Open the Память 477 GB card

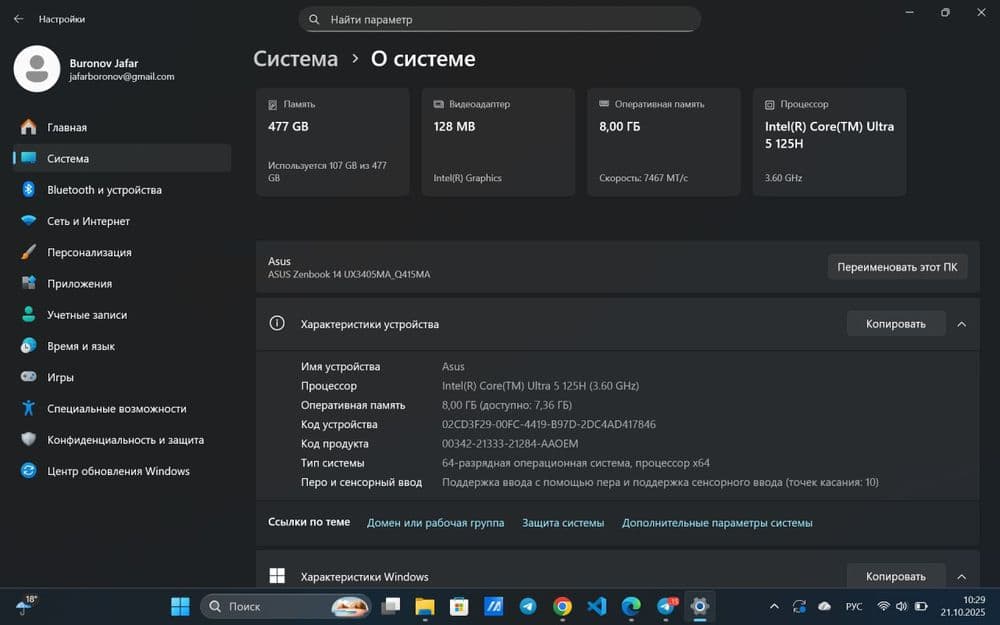point(332,142)
